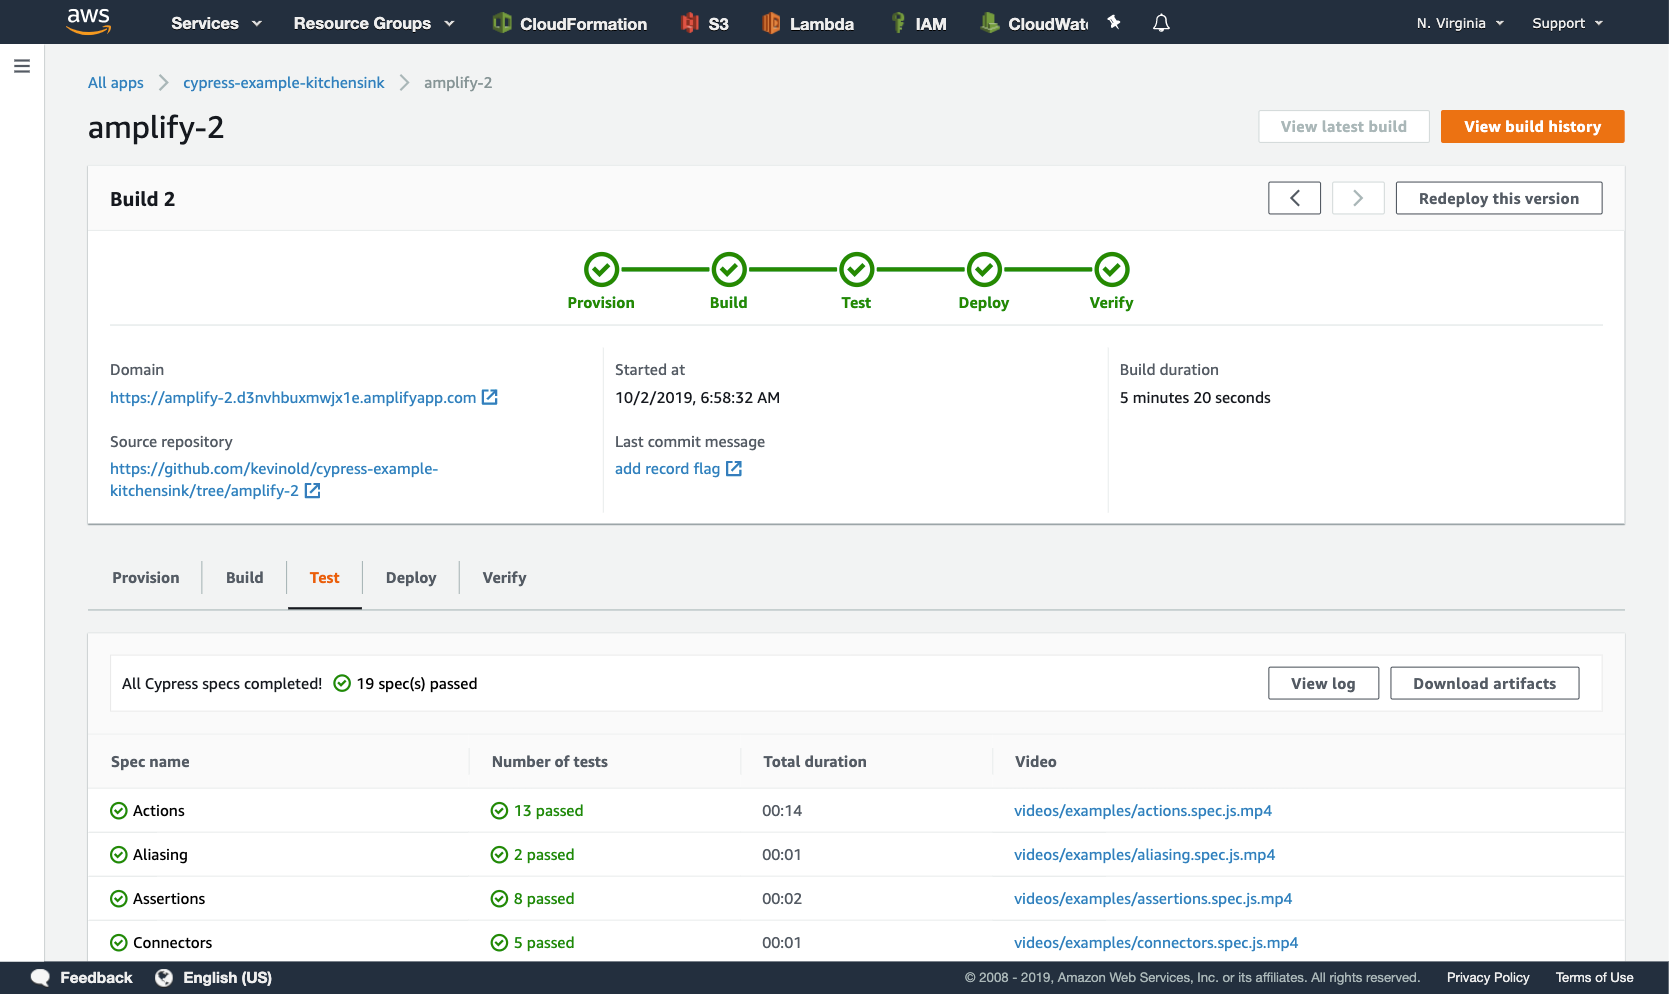This screenshot has height=994, width=1669.
Task: Expand the Services dropdown
Action: click(x=216, y=23)
